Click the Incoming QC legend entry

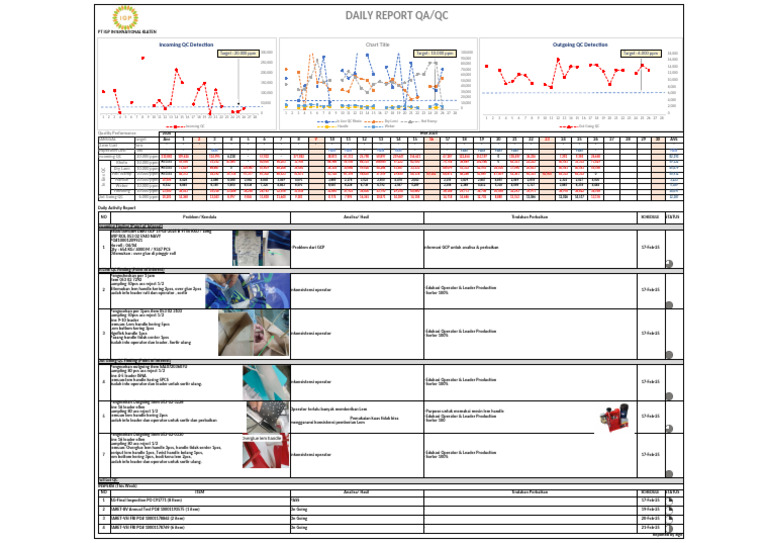click(x=187, y=126)
